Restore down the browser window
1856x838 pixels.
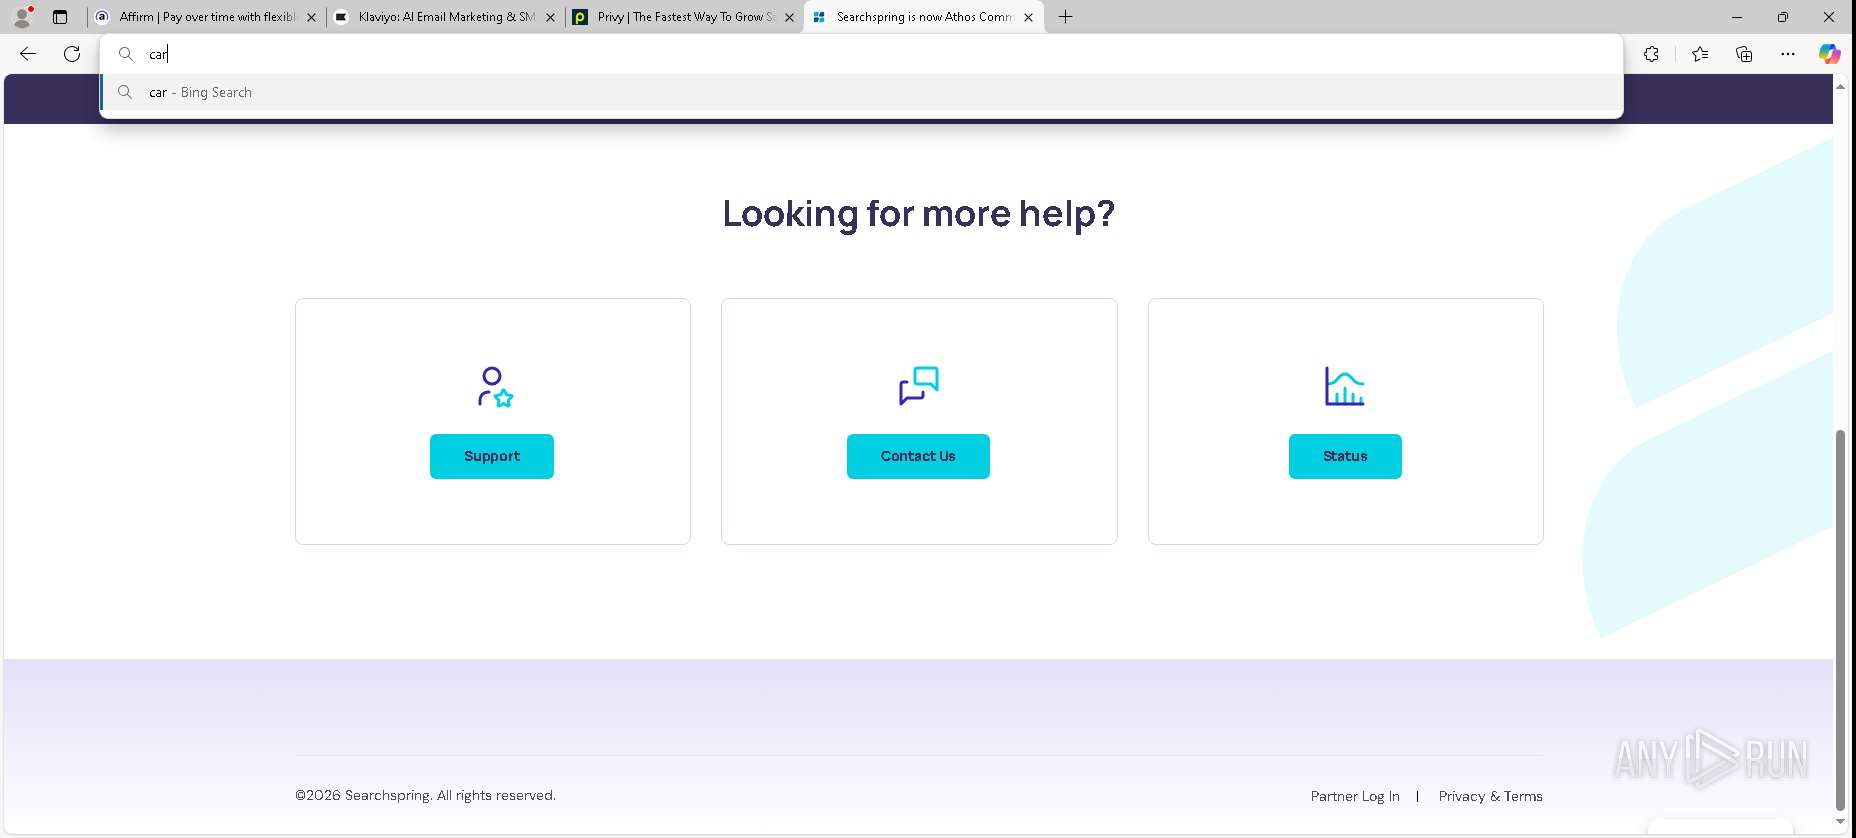(x=1783, y=17)
